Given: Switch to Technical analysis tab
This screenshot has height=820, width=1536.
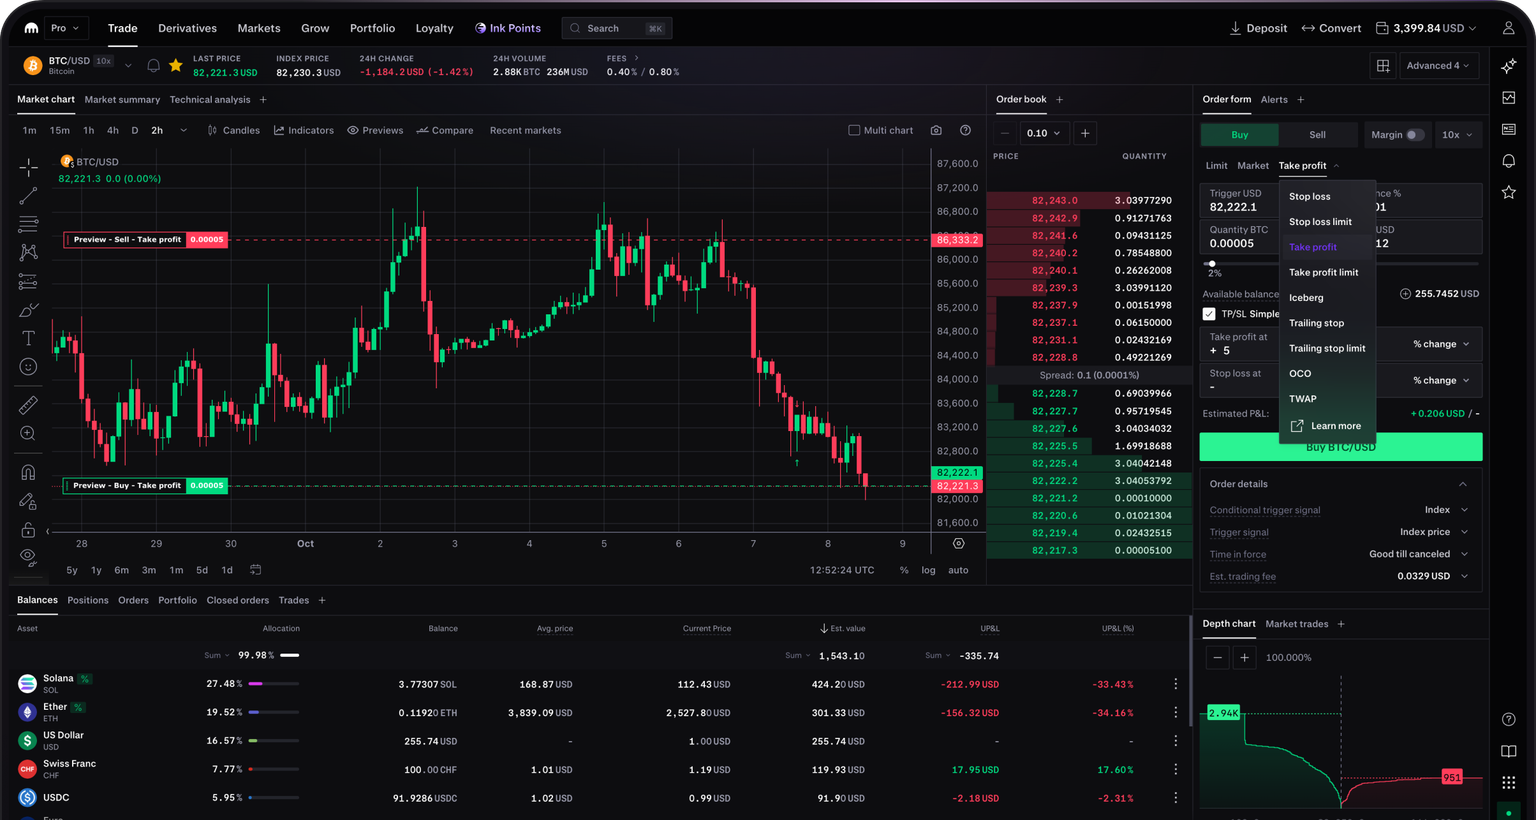Looking at the screenshot, I should 210,100.
